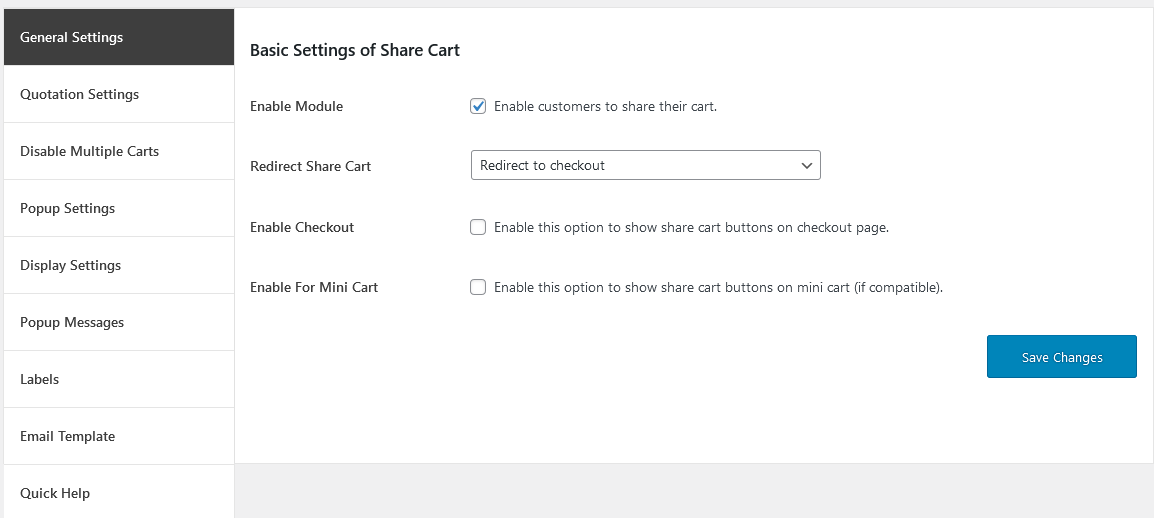Open the General Settings tab
This screenshot has height=518, width=1154.
pyautogui.click(x=119, y=37)
